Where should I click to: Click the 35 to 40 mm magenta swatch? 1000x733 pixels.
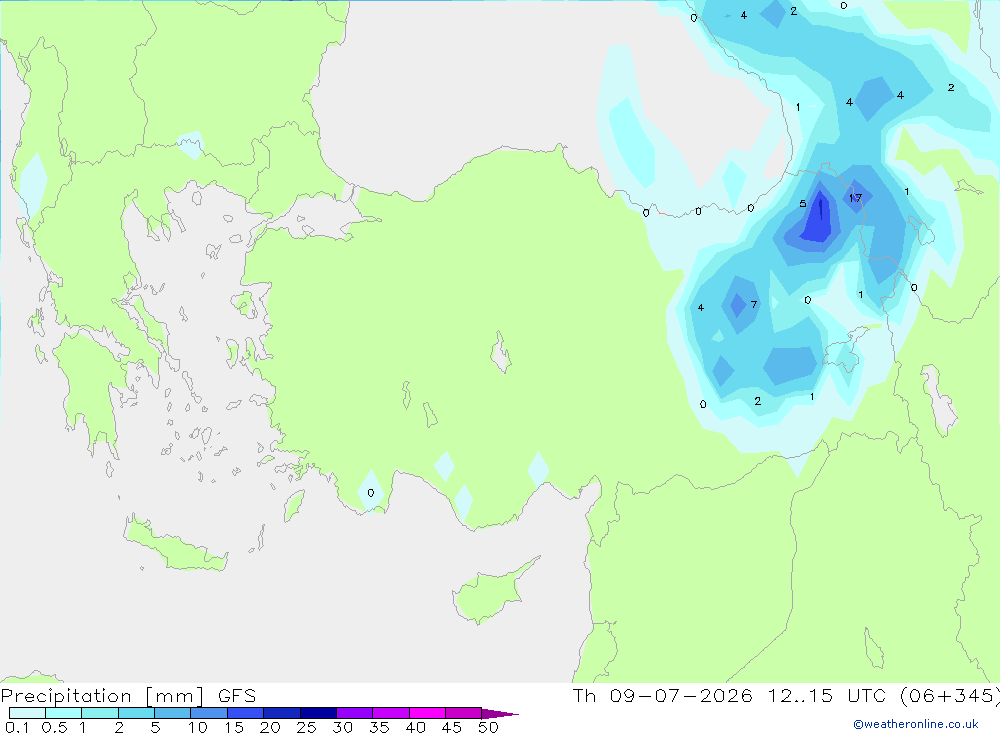click(x=391, y=713)
